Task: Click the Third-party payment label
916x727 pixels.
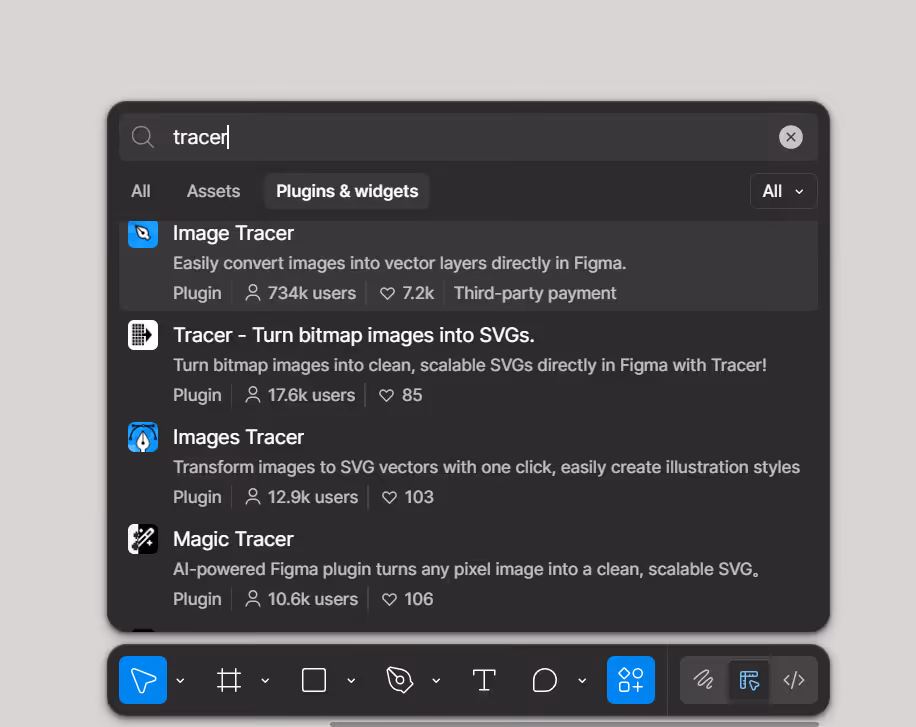Action: point(535,293)
